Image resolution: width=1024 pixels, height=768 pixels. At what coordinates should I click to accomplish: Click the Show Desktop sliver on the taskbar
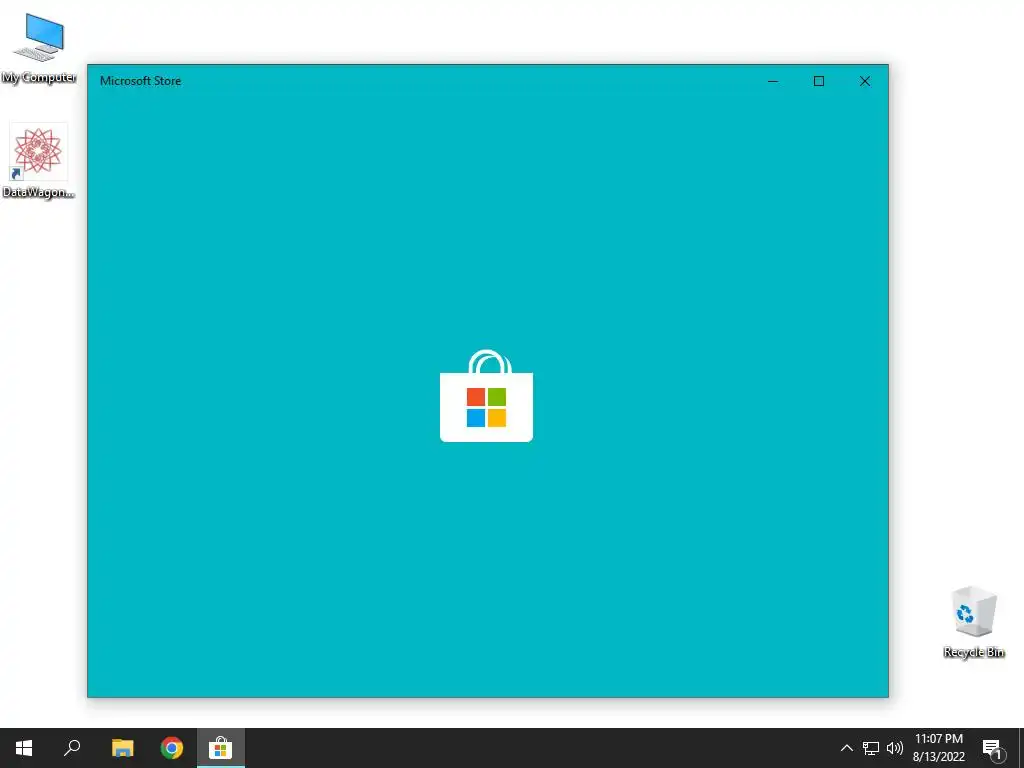point(1021,748)
